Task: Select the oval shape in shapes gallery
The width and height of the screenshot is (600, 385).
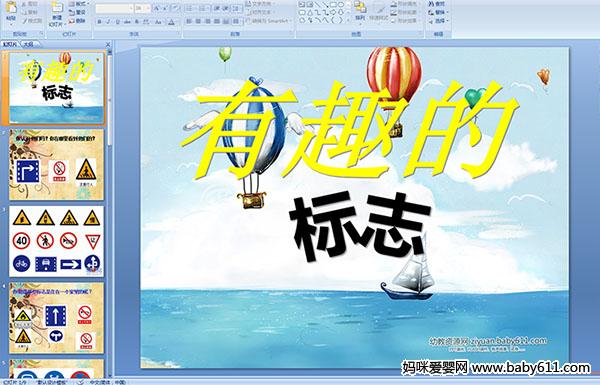Action: coord(341,5)
